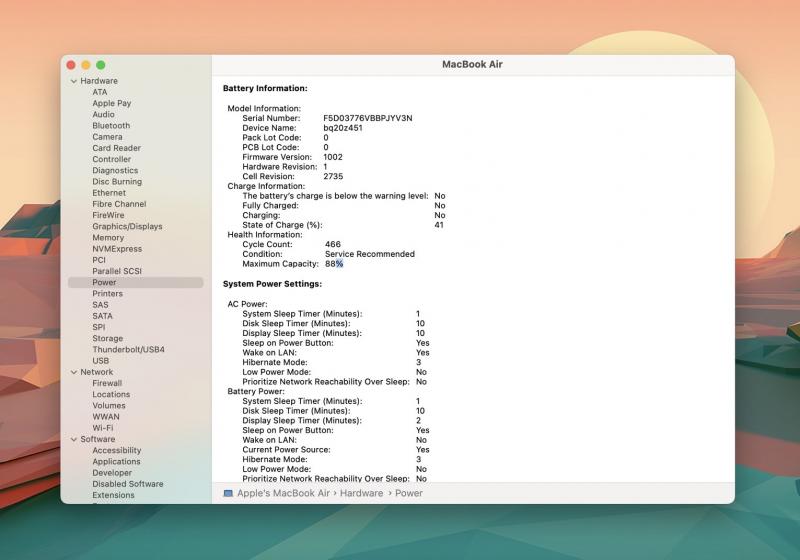This screenshot has height=560, width=800.
Task: Open Applications list
Action: coord(116,463)
